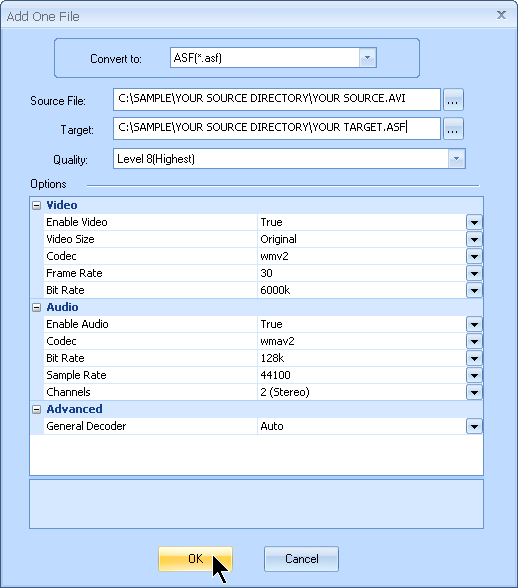Screen dimensions: 518x588
Task: Open the General Decoder dropdown arrow
Action: [474, 426]
